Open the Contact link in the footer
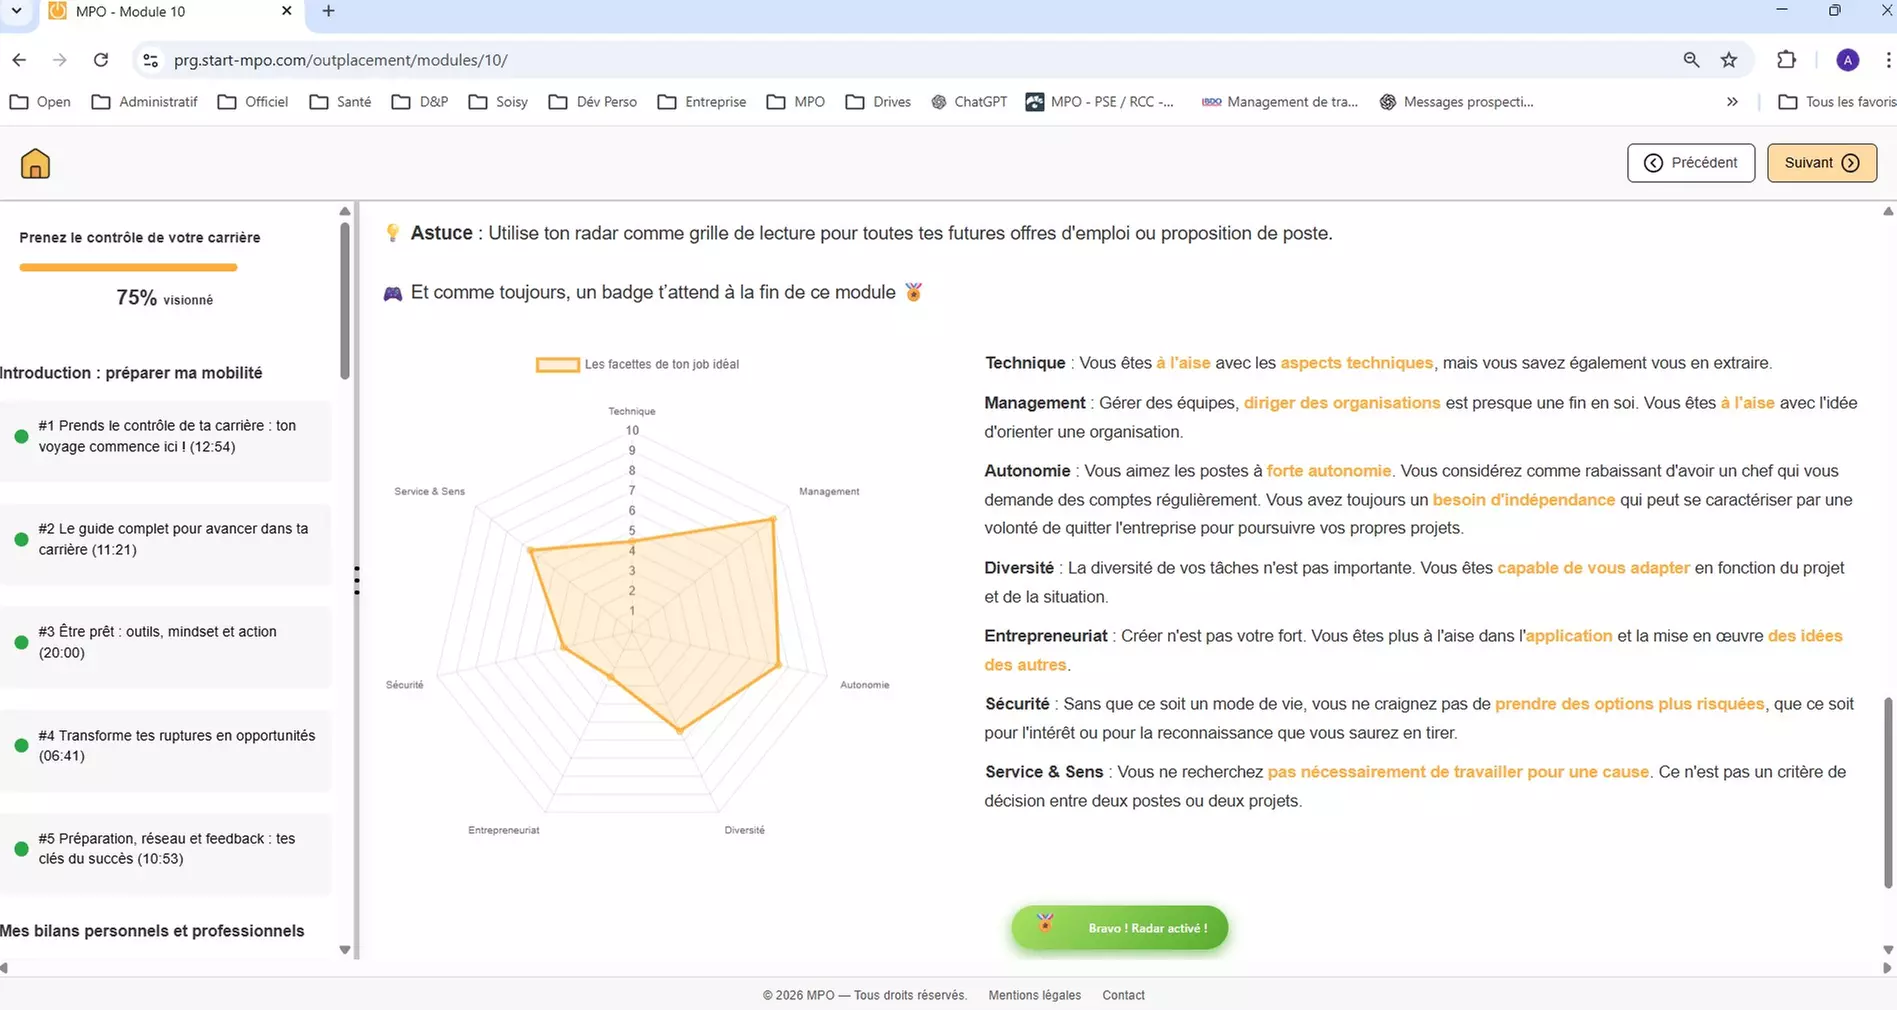Image resolution: width=1897 pixels, height=1010 pixels. 1123,995
